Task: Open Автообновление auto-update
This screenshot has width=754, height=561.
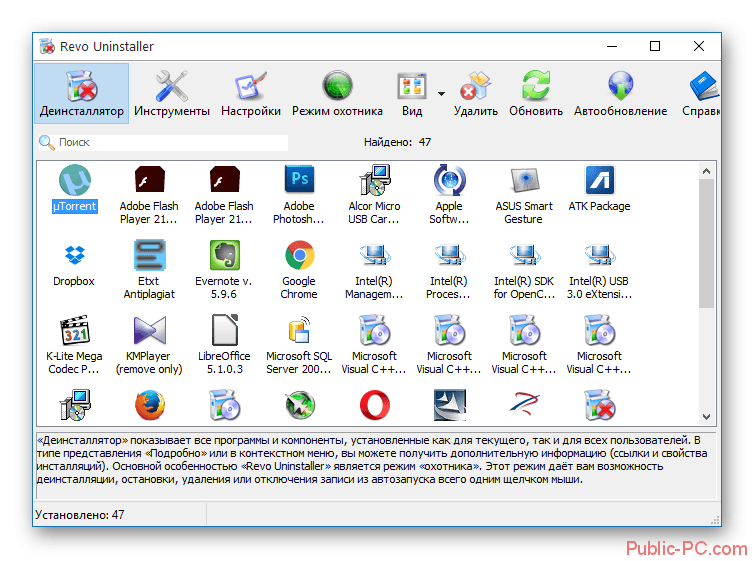Action: [x=620, y=94]
